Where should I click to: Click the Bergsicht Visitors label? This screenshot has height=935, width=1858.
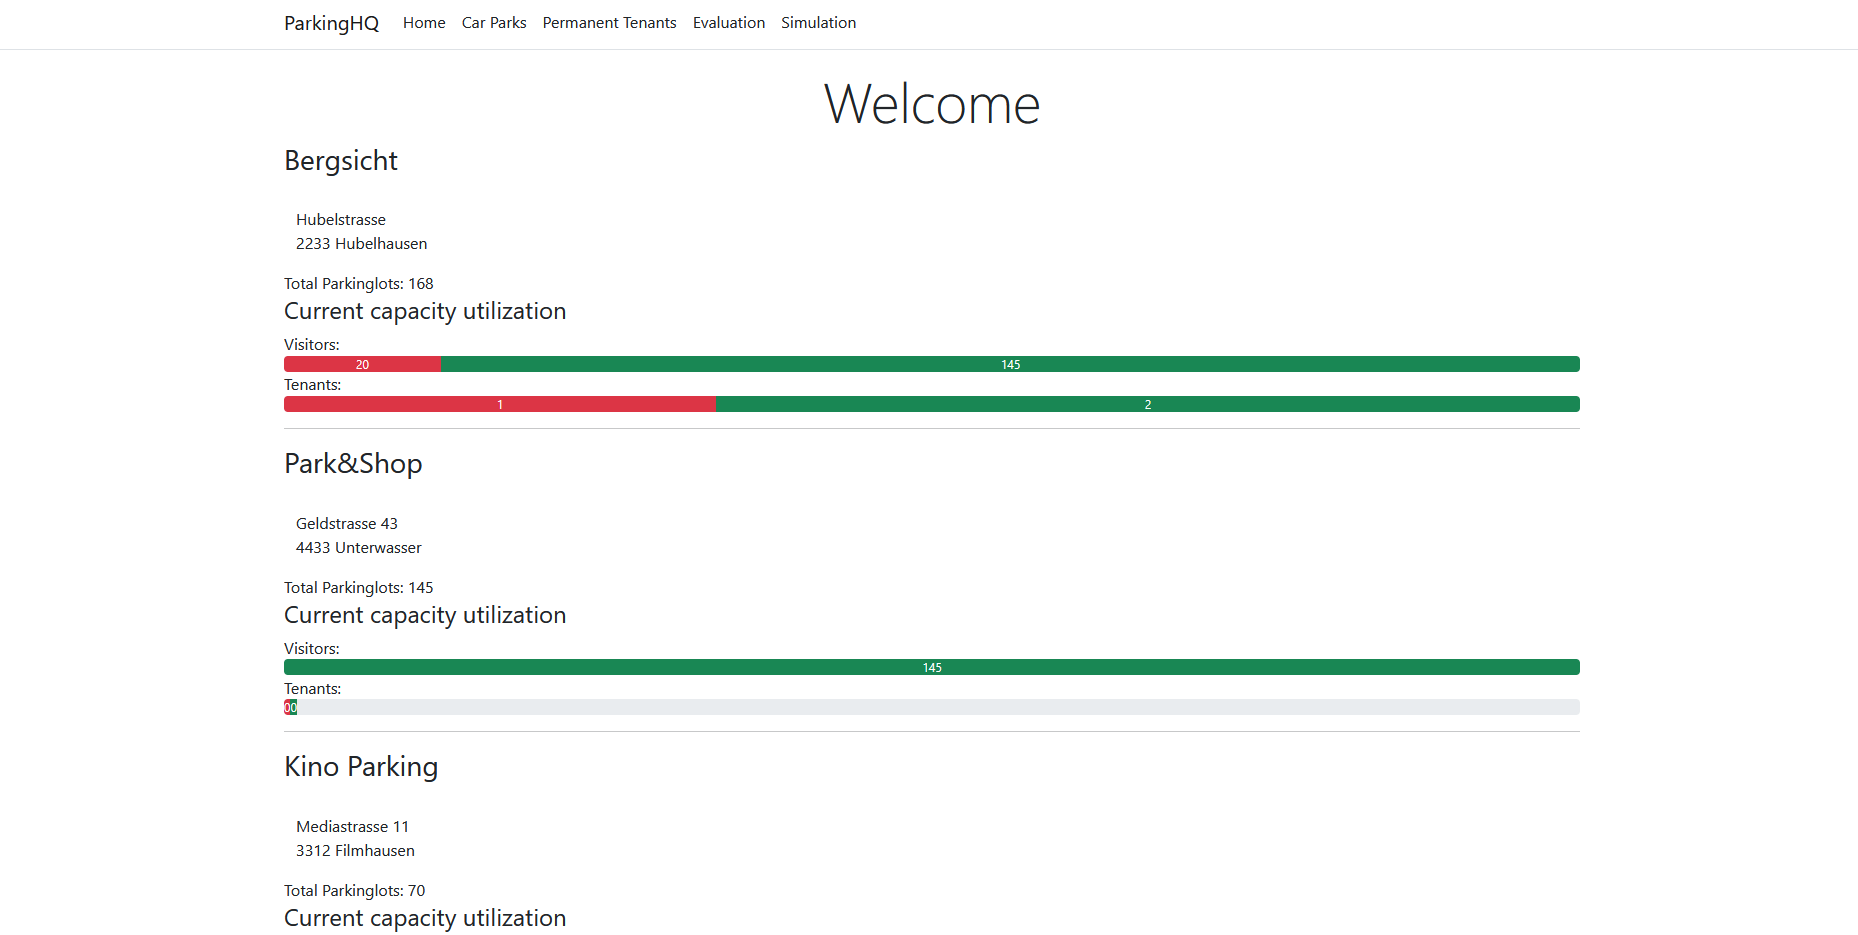(312, 345)
